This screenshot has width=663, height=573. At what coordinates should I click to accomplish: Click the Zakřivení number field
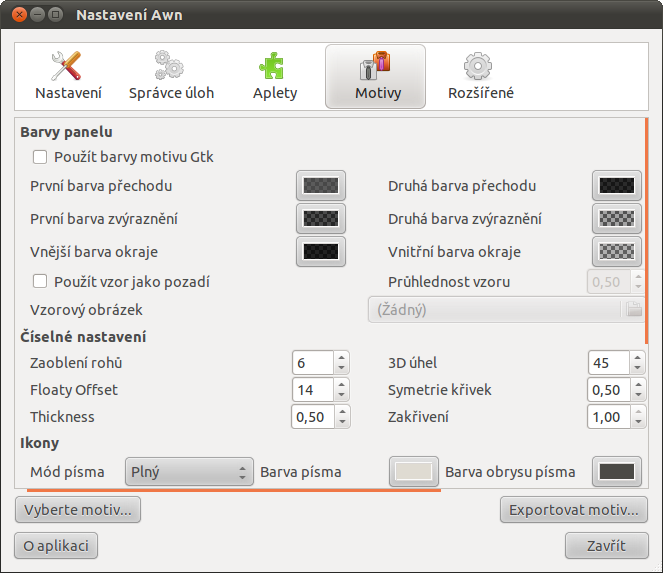(609, 417)
